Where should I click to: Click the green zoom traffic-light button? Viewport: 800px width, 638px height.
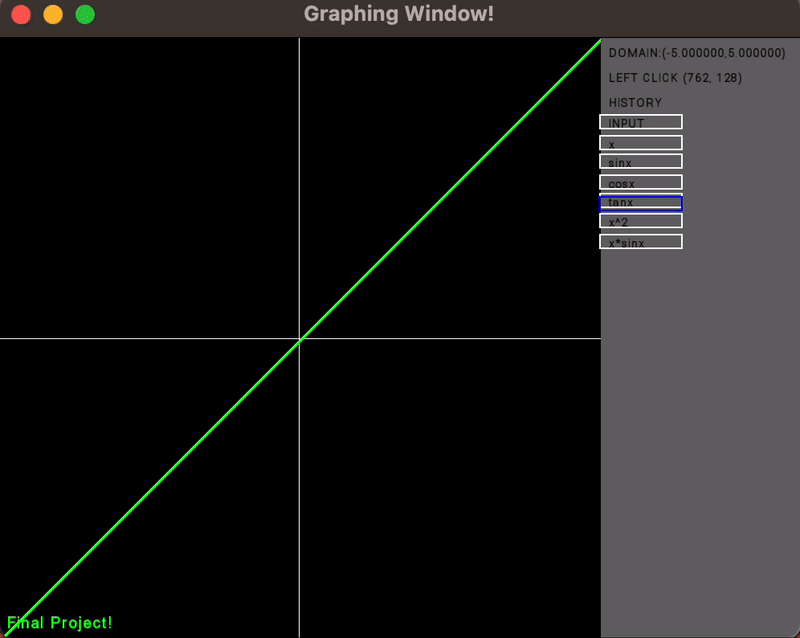[x=84, y=15]
